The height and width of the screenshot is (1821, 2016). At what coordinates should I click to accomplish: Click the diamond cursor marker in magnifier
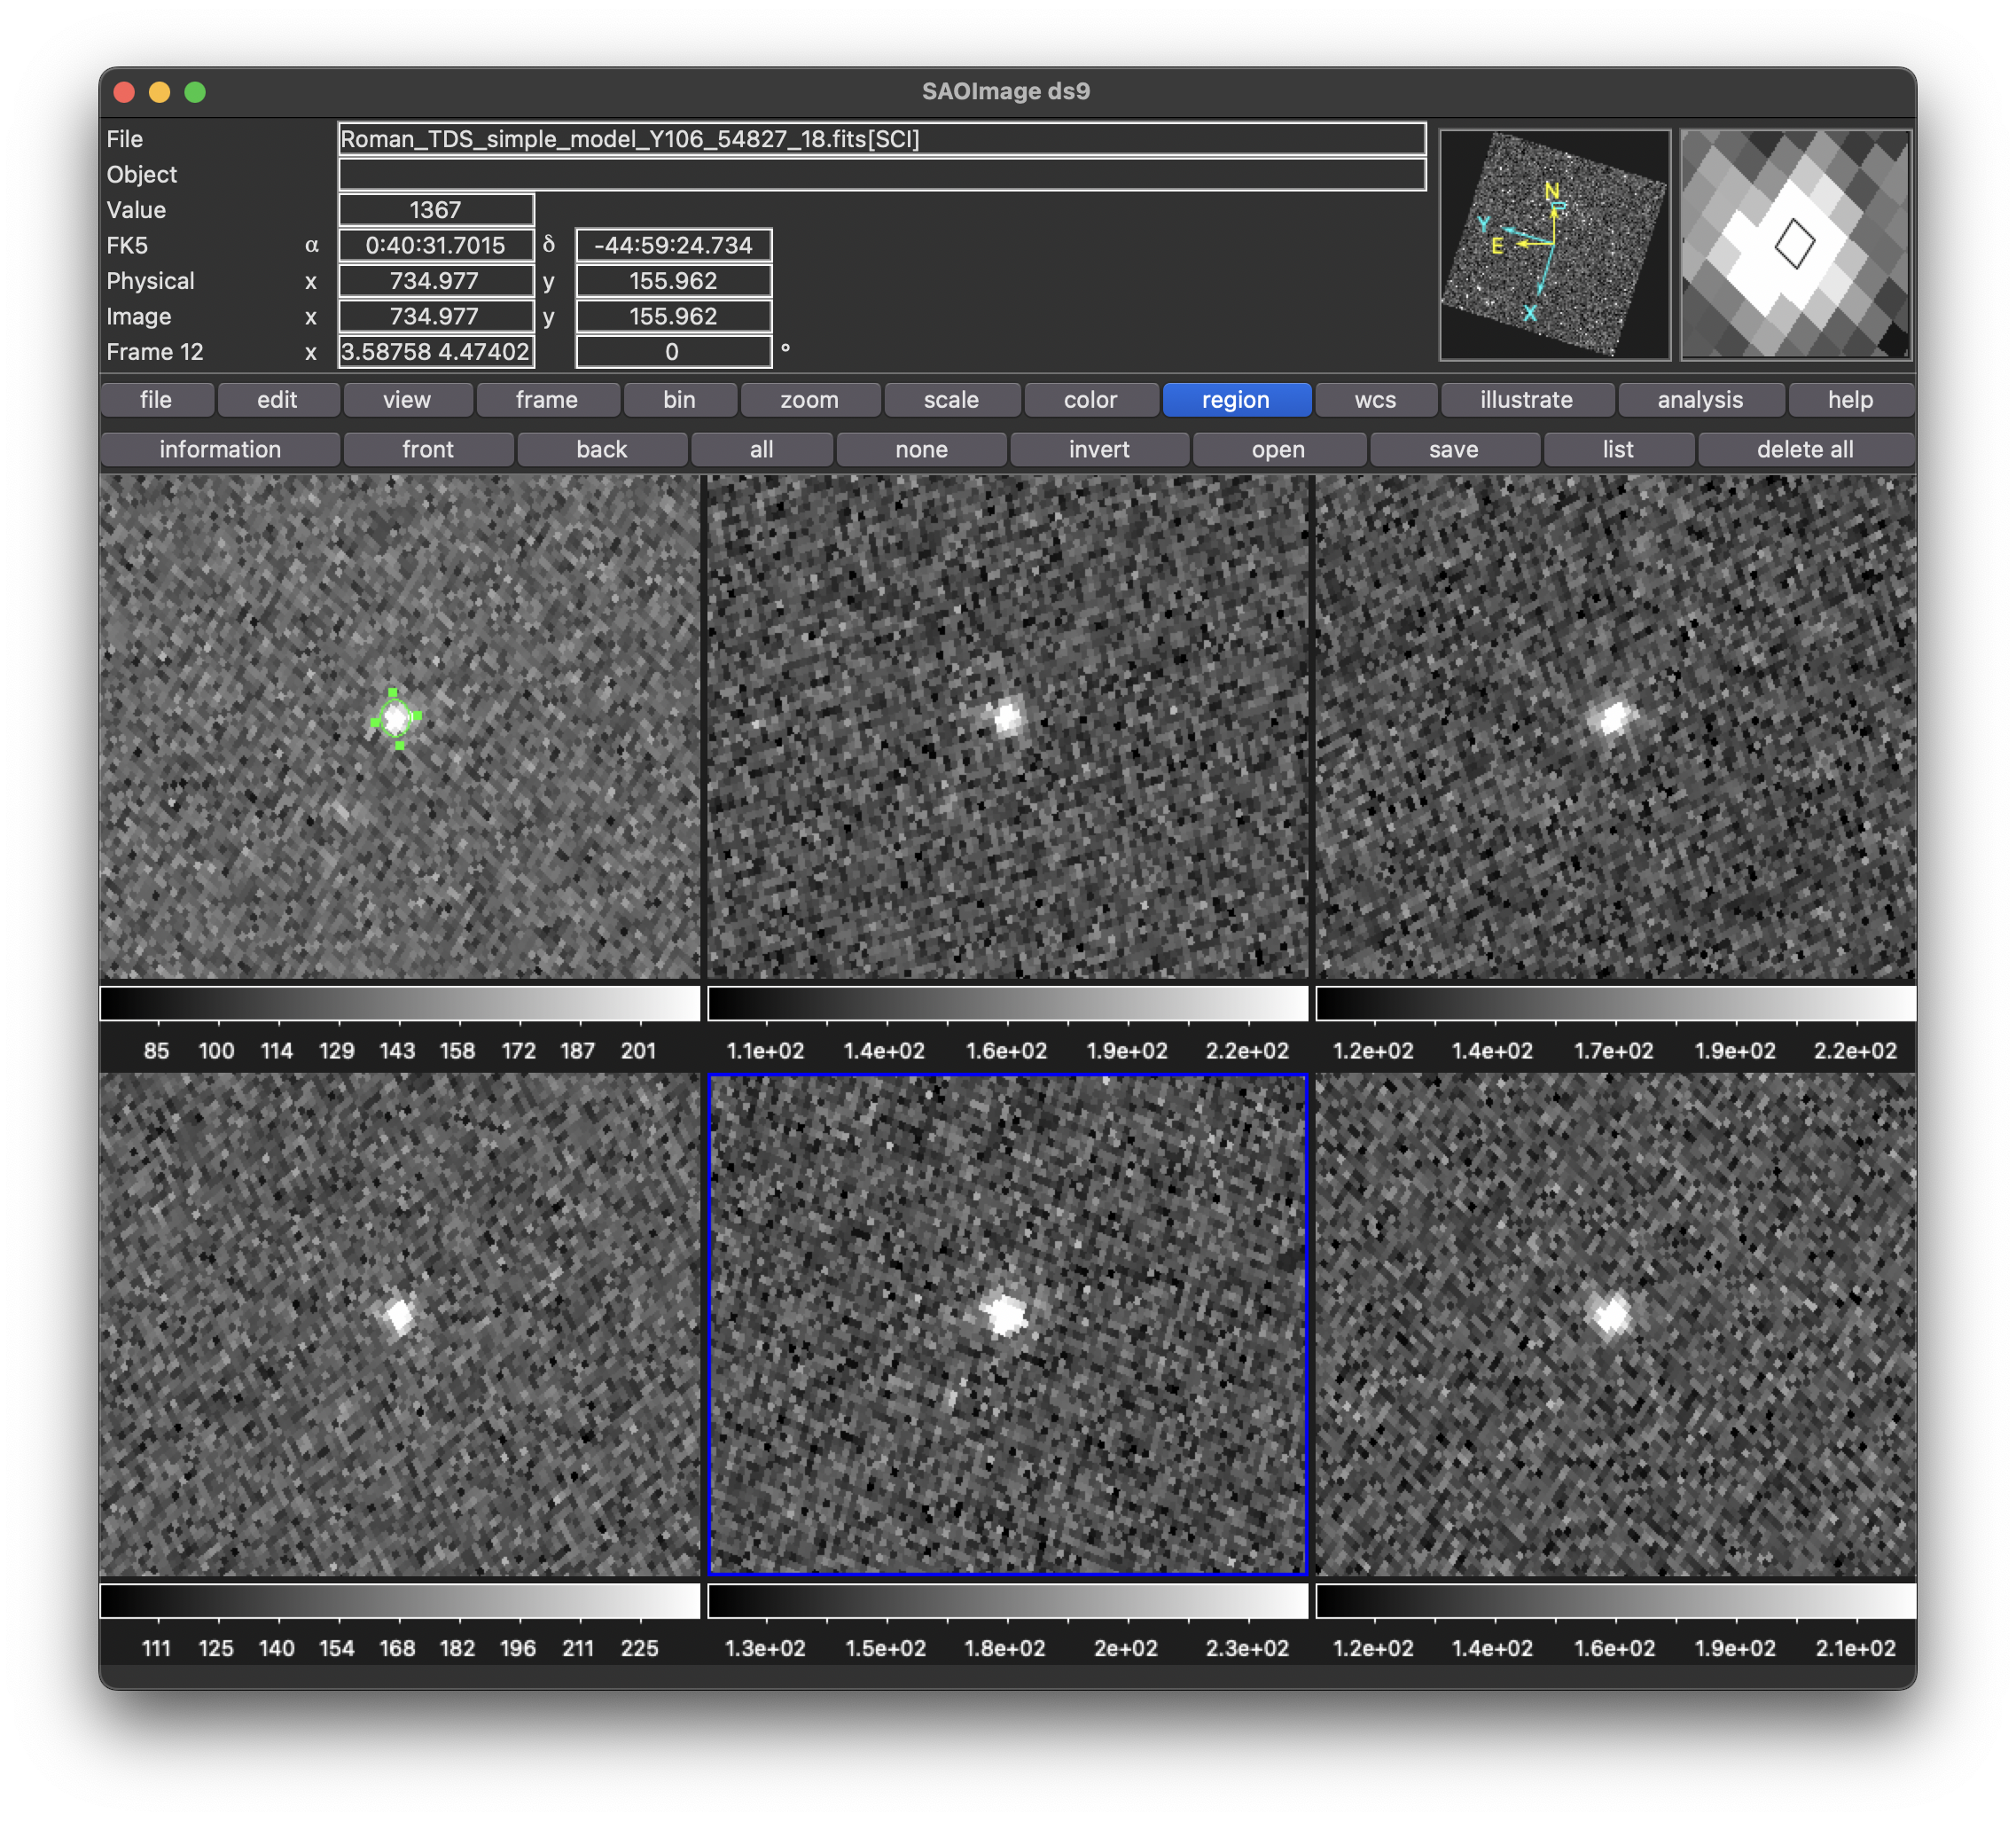pos(1795,244)
